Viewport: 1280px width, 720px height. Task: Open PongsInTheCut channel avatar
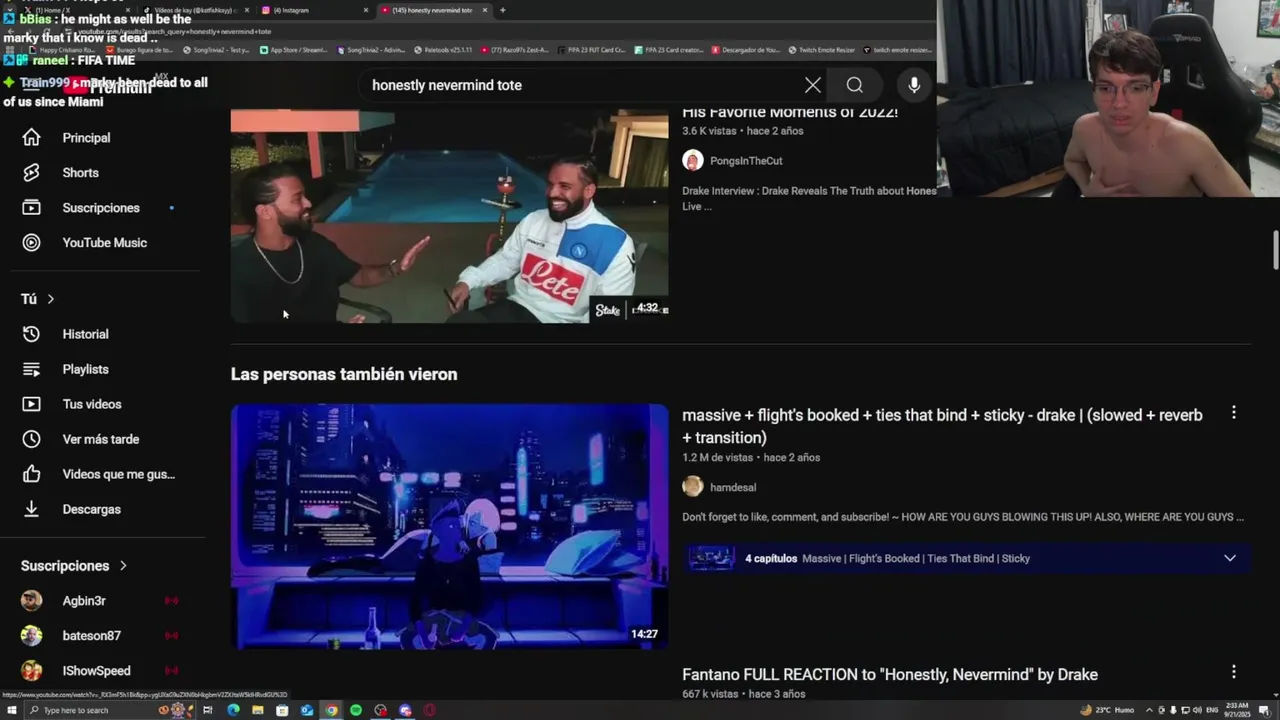tap(693, 161)
